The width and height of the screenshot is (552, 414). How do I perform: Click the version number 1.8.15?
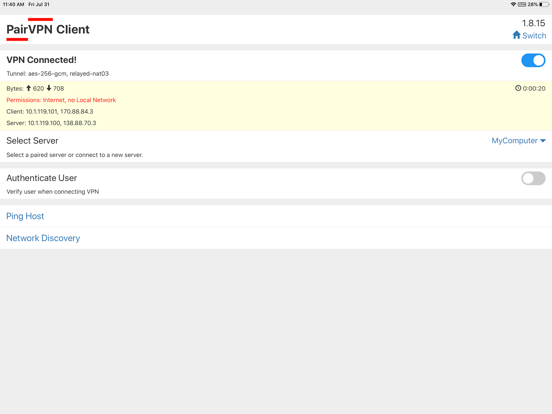(x=533, y=23)
